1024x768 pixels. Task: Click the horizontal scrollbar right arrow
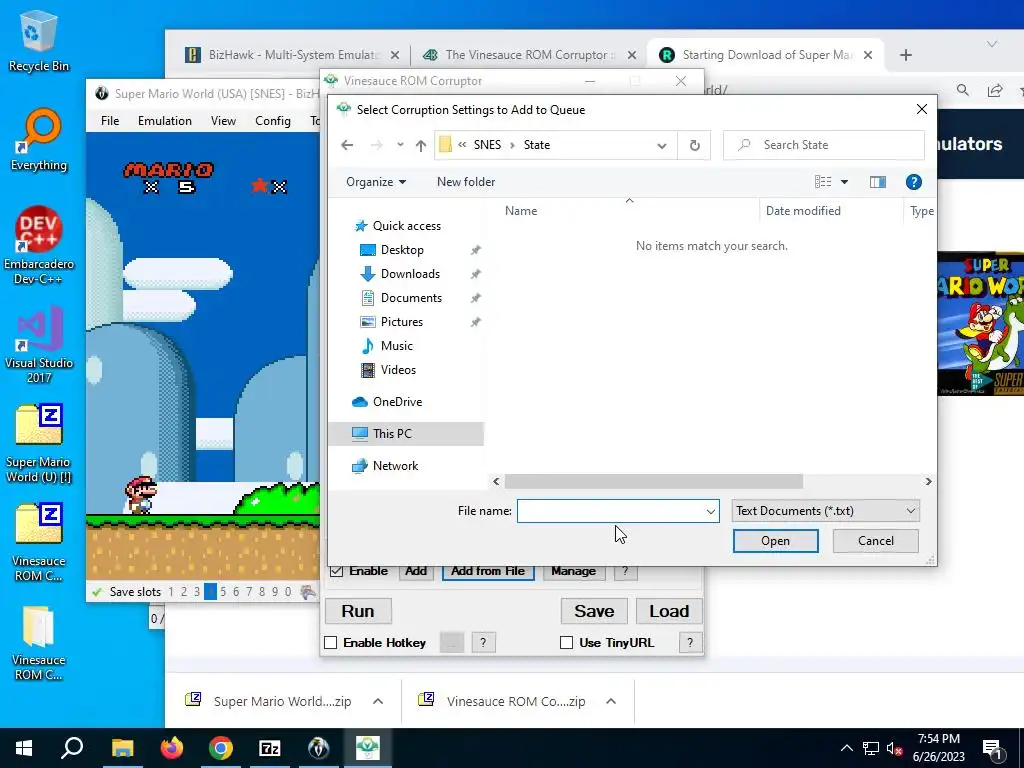click(928, 481)
